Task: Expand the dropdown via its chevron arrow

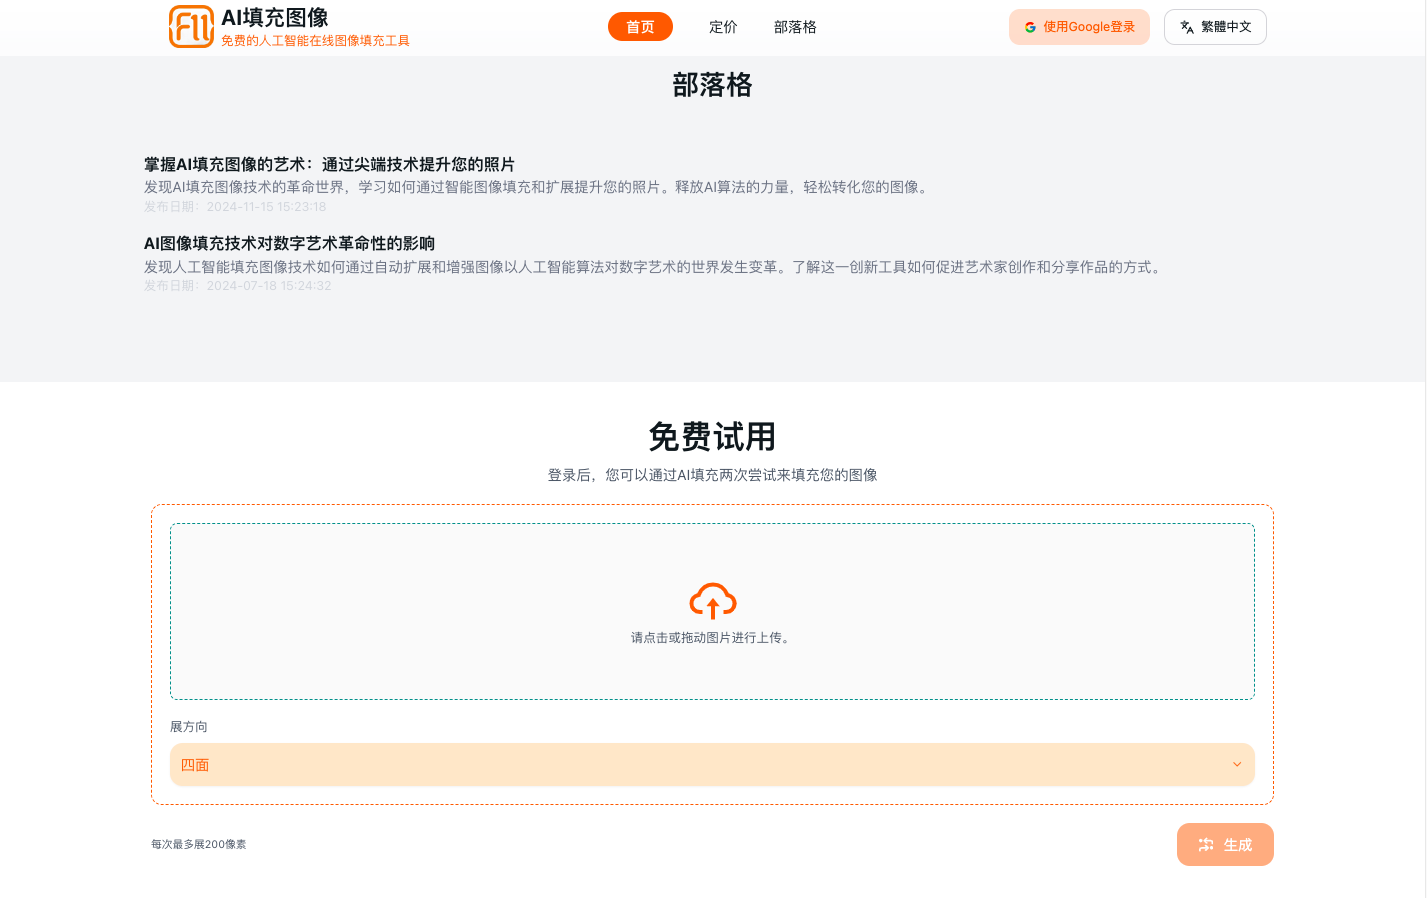Action: pos(1236,764)
